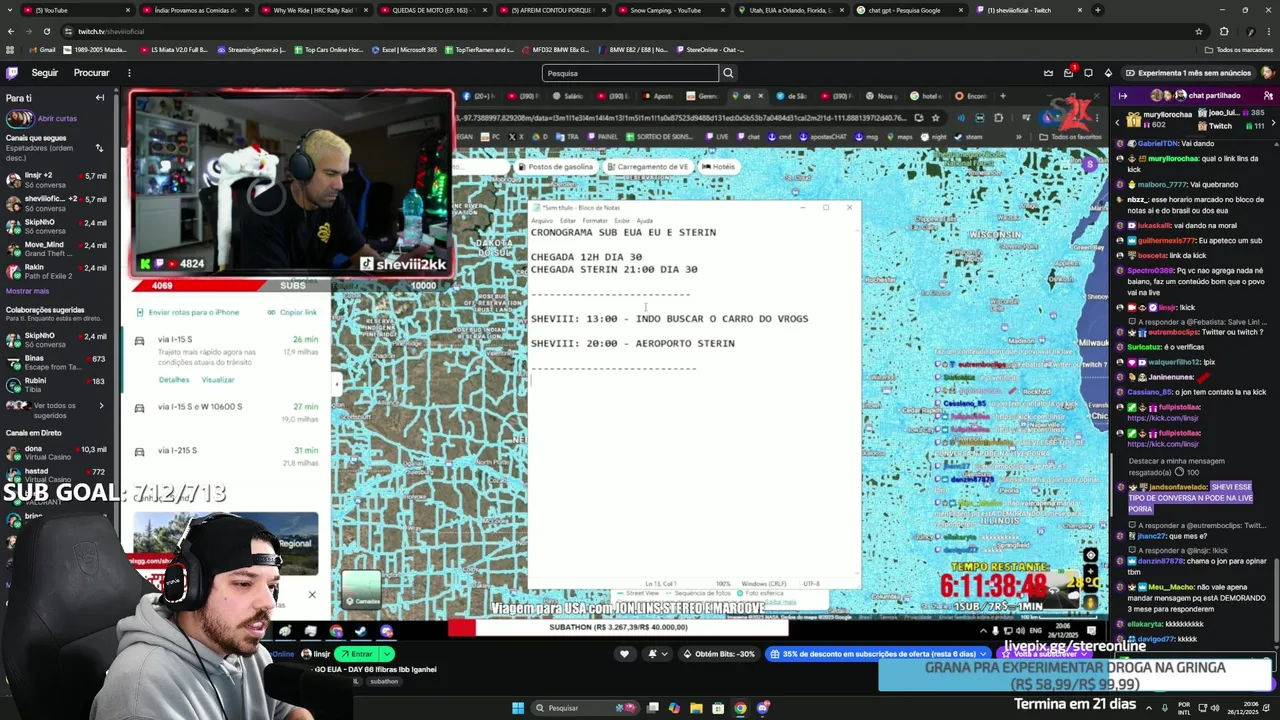1280x720 pixels.
Task: Open the chat community users icon
Action: pos(1268,96)
